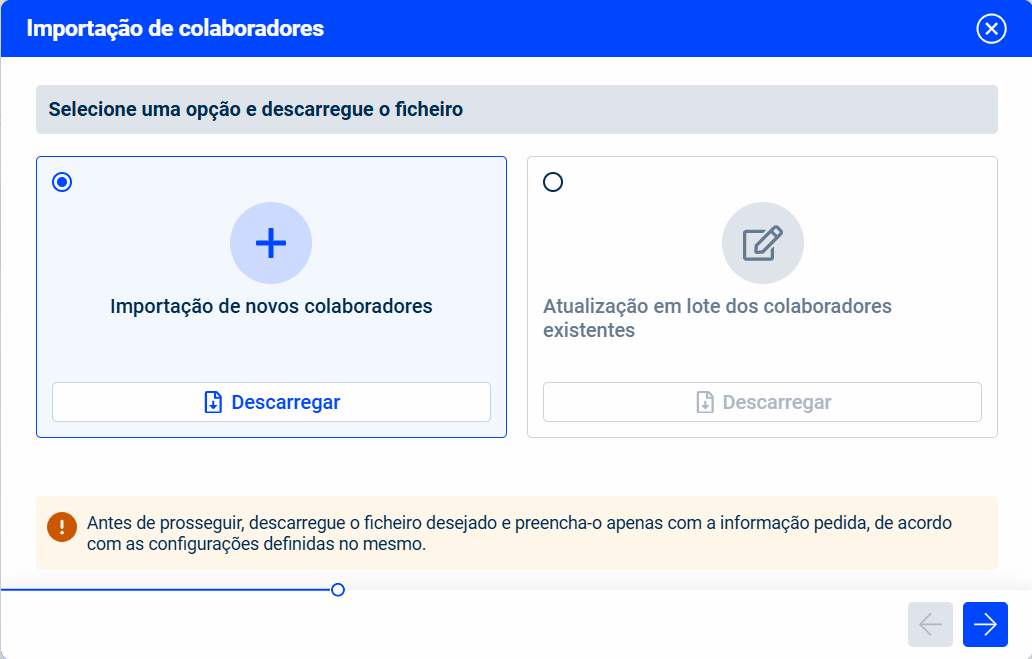The image size is (1032, 659).
Task: Select the batch update existing collaborators radio
Action: (553, 182)
